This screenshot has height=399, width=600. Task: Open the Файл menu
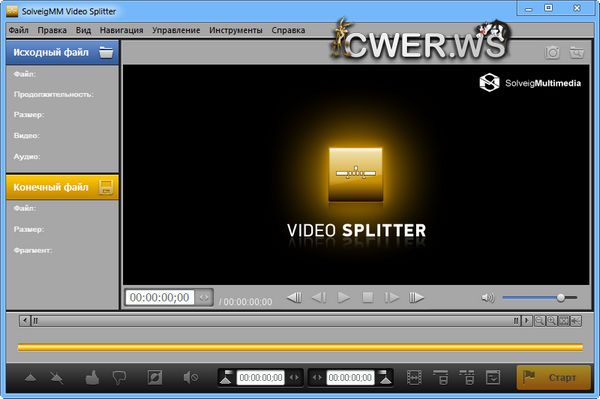coord(18,30)
